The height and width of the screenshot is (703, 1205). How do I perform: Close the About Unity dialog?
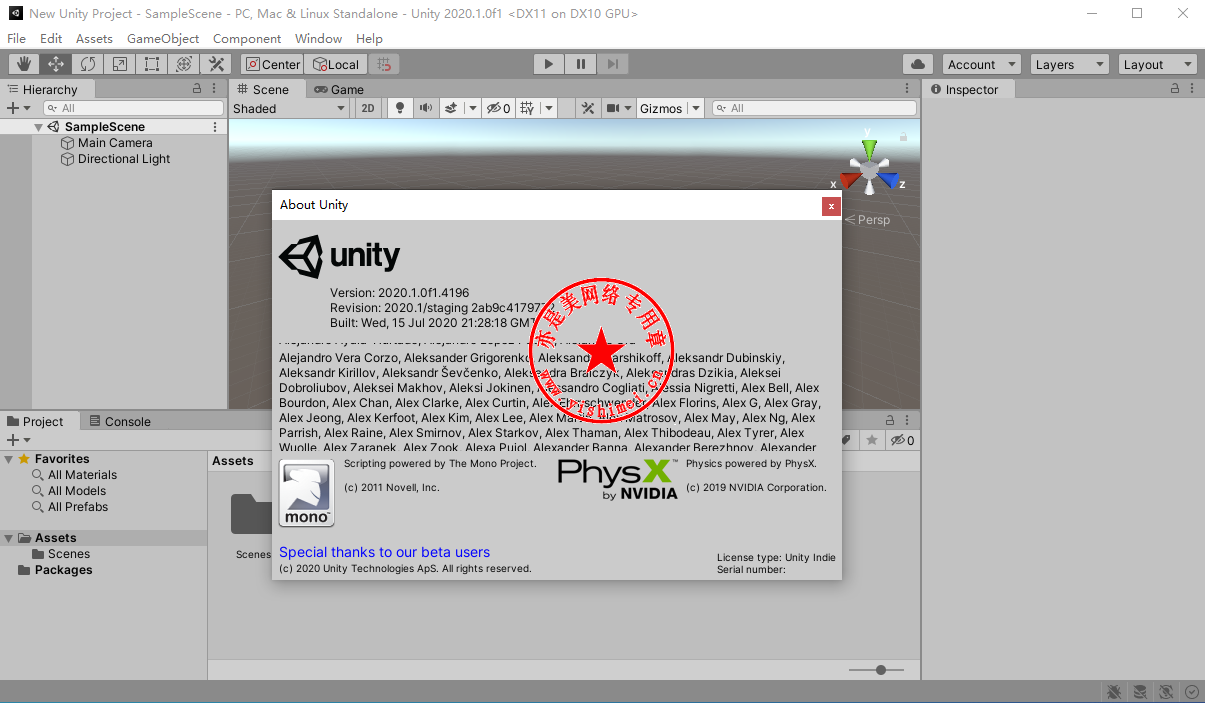831,206
